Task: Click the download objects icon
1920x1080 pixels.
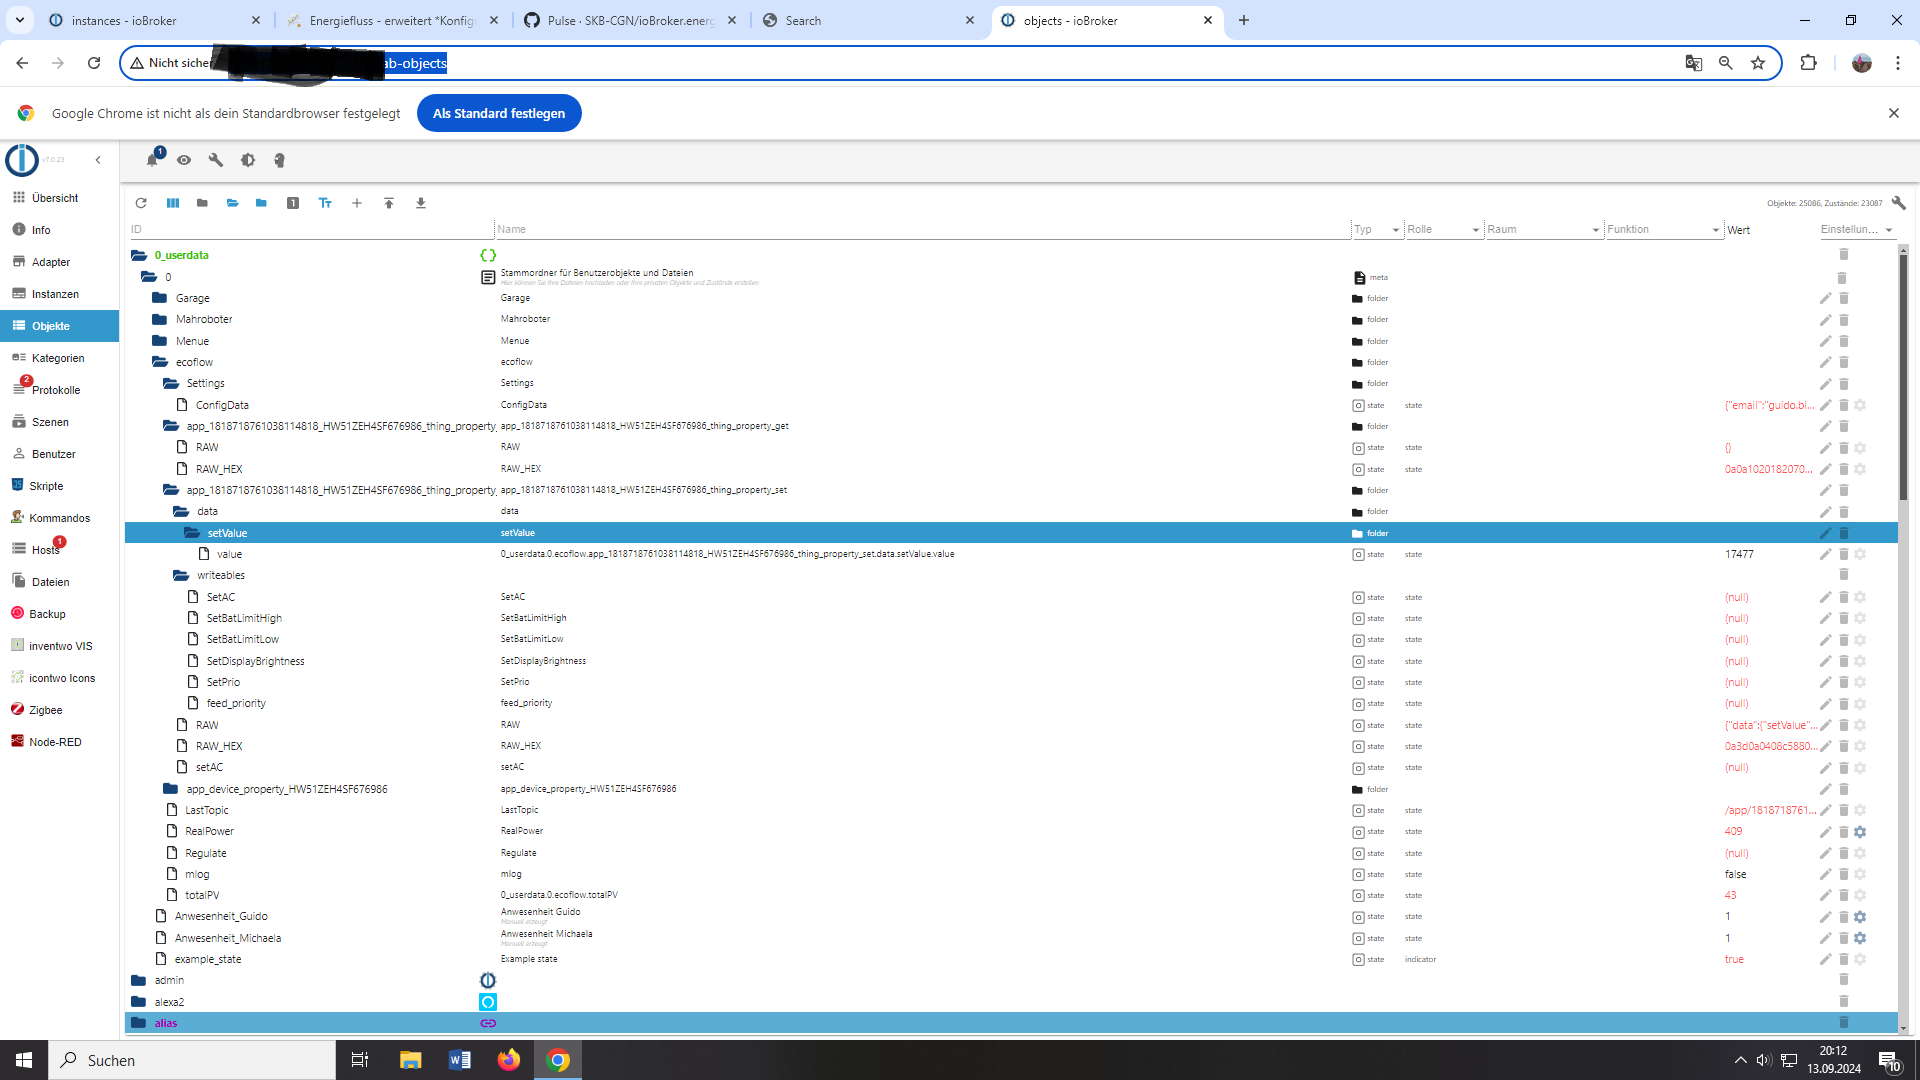Action: (x=421, y=203)
